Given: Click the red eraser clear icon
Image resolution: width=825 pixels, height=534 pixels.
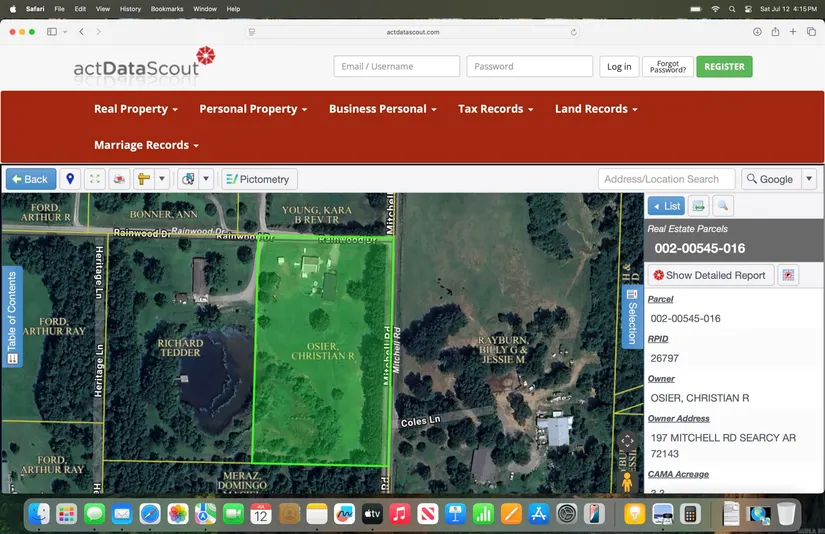Looking at the screenshot, I should (119, 179).
